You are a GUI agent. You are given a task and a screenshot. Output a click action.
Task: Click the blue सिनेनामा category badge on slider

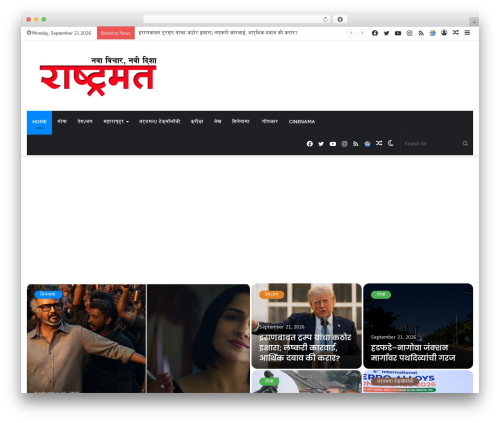click(x=48, y=295)
